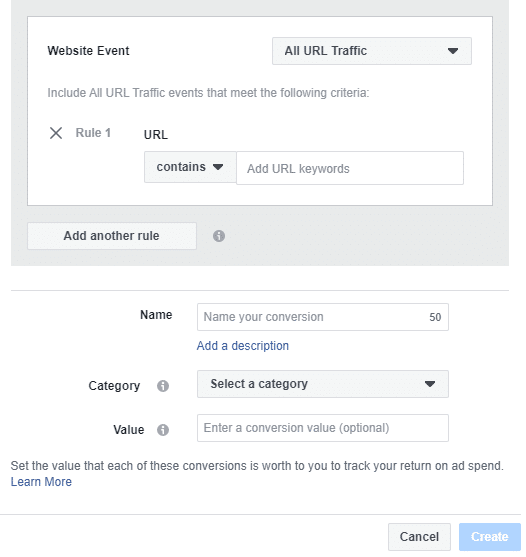Click the 50 character counter in Name field
Viewport: 526px width, 557px height.
tap(435, 317)
